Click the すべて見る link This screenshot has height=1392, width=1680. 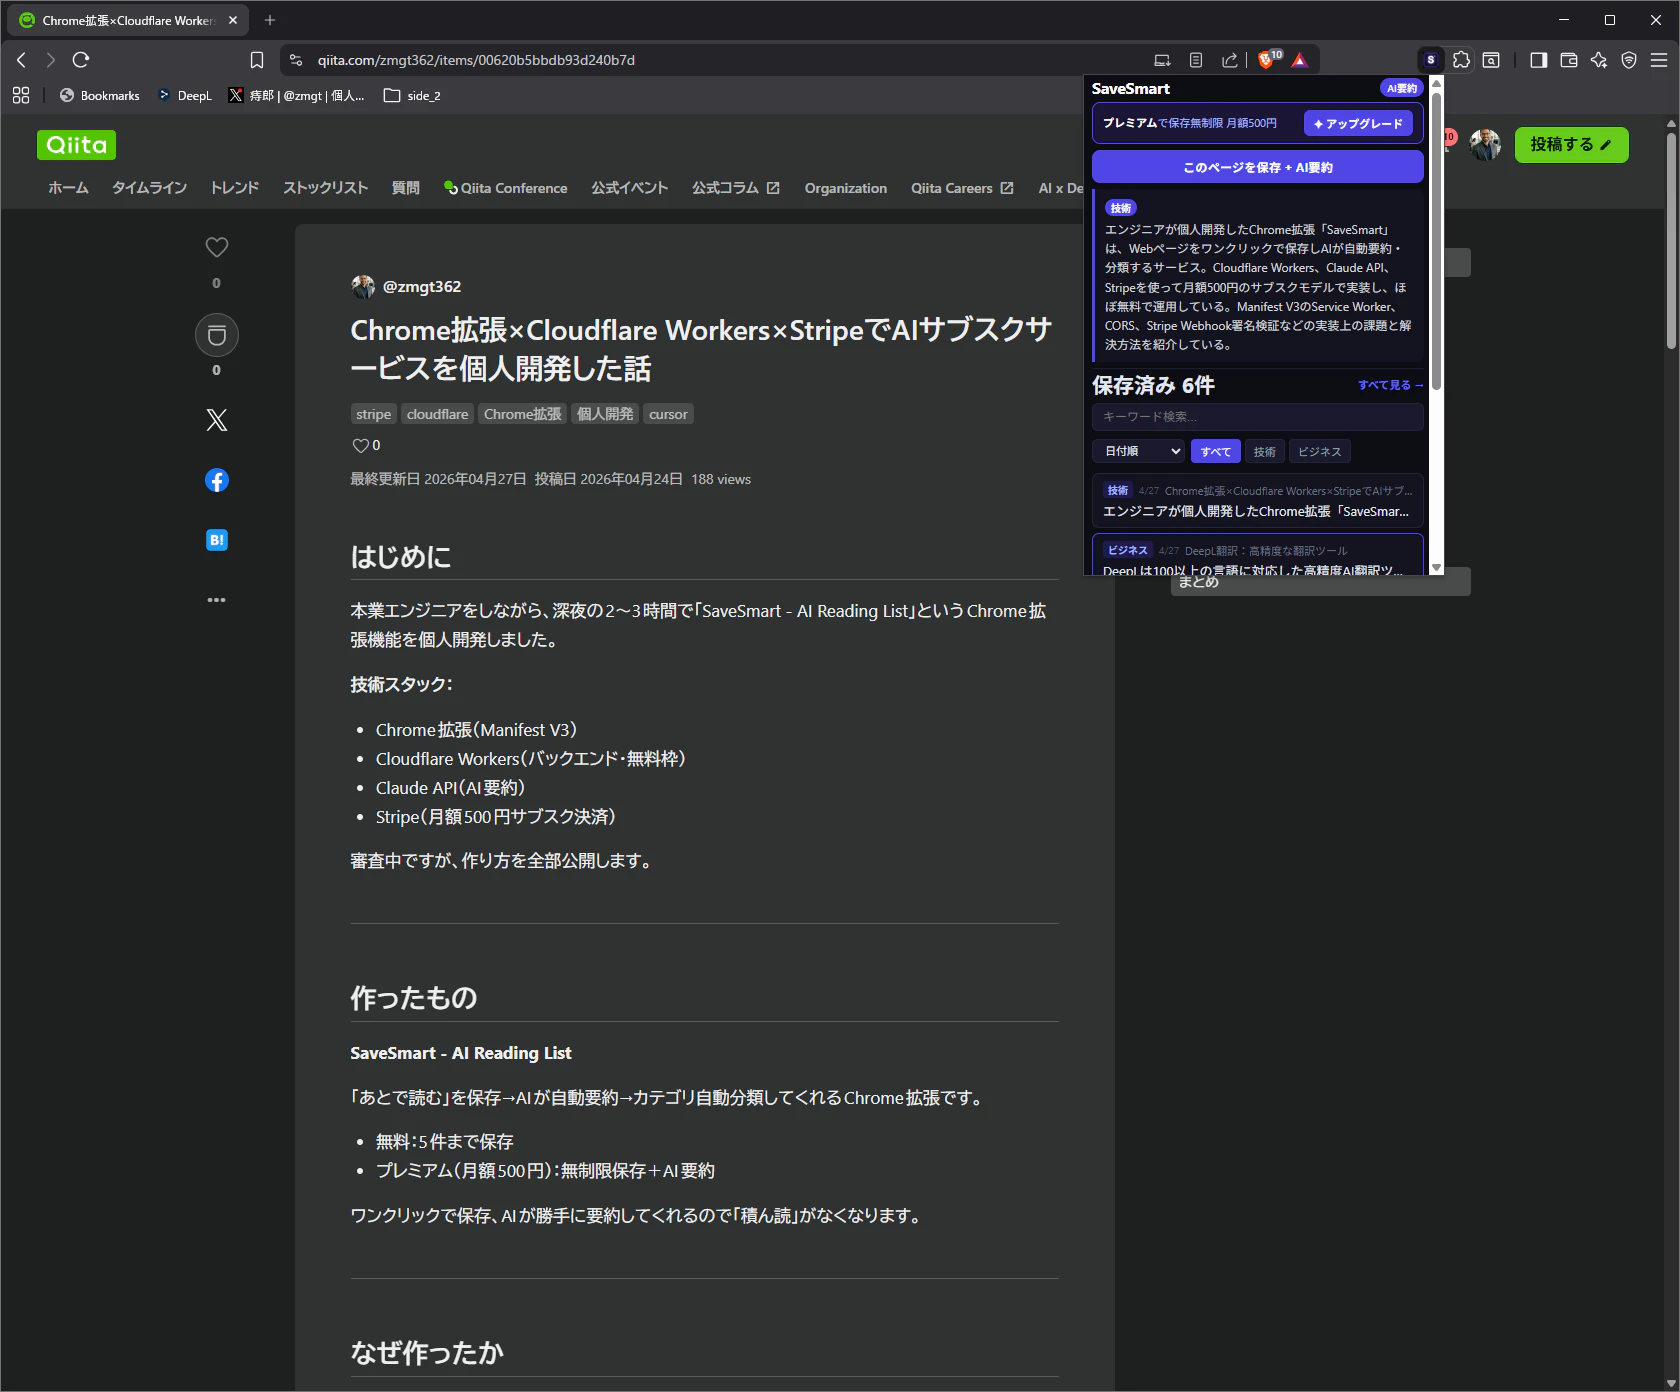[1390, 385]
